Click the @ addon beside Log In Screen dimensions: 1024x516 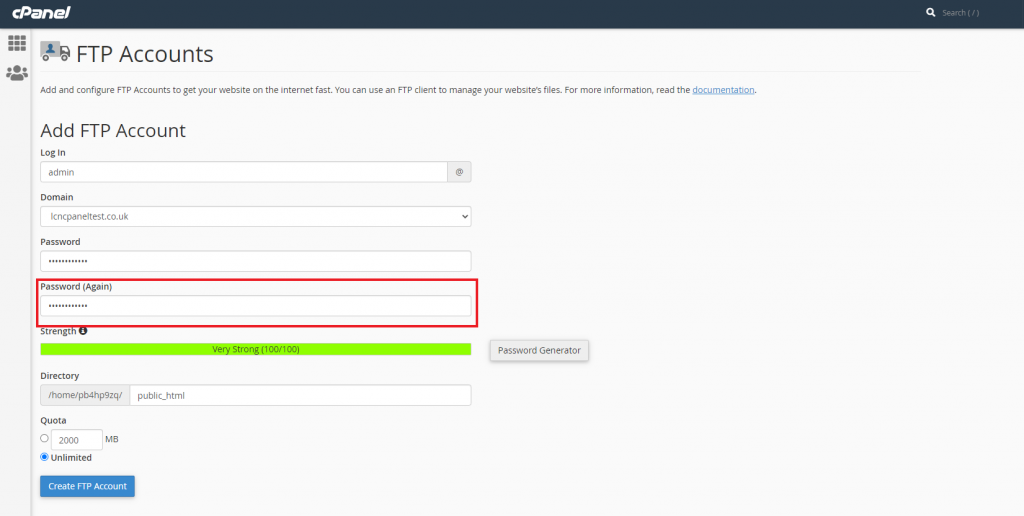tap(459, 172)
